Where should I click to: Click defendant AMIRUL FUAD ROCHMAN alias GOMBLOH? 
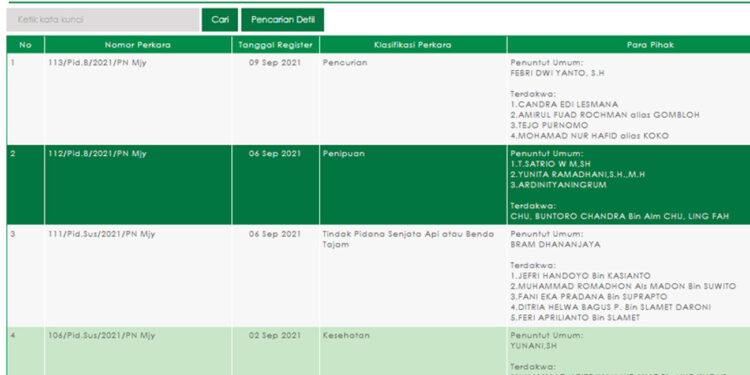(x=605, y=115)
